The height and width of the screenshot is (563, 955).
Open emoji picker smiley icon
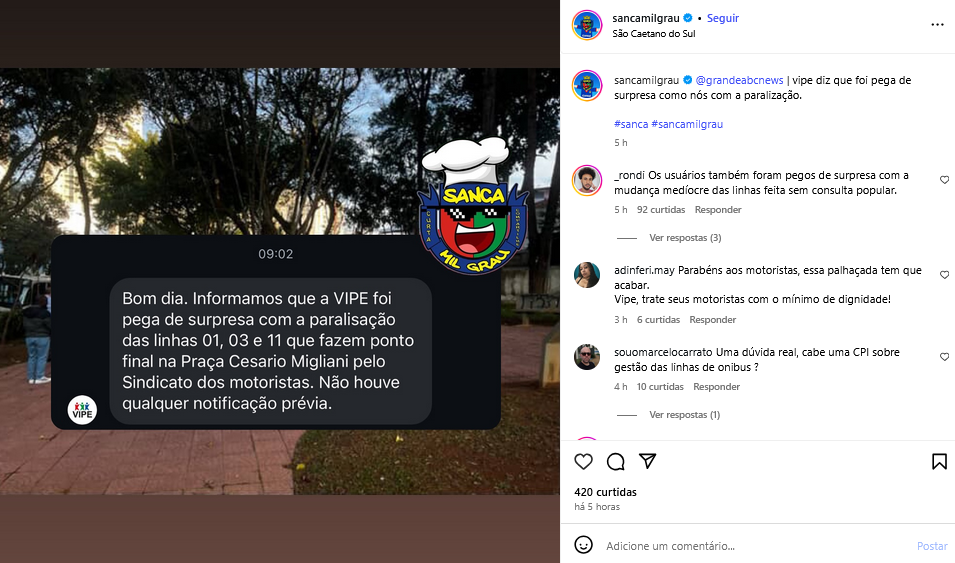583,545
